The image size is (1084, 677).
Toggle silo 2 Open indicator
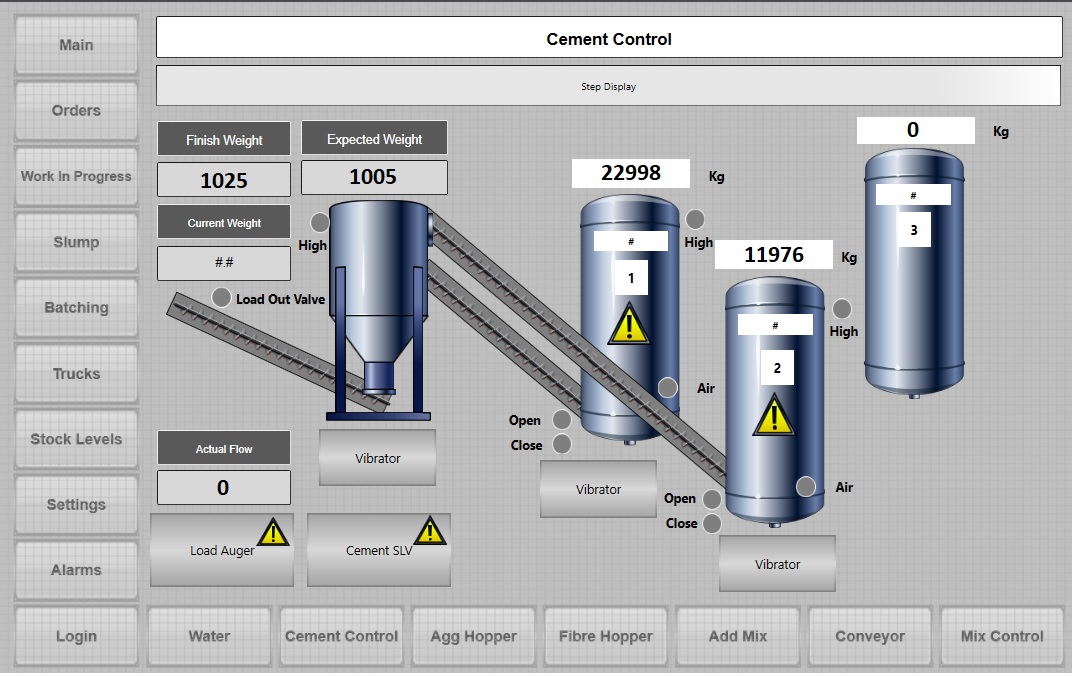pos(712,499)
